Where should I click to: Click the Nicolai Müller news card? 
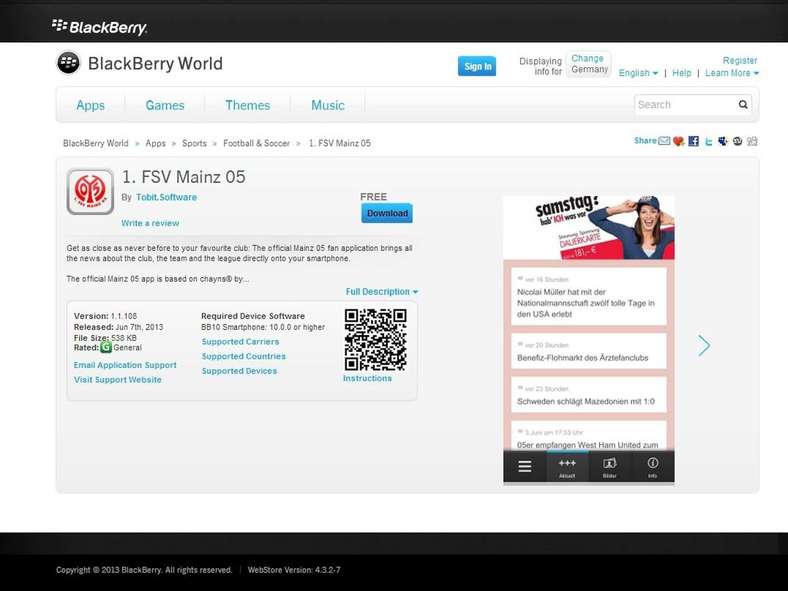tap(589, 297)
